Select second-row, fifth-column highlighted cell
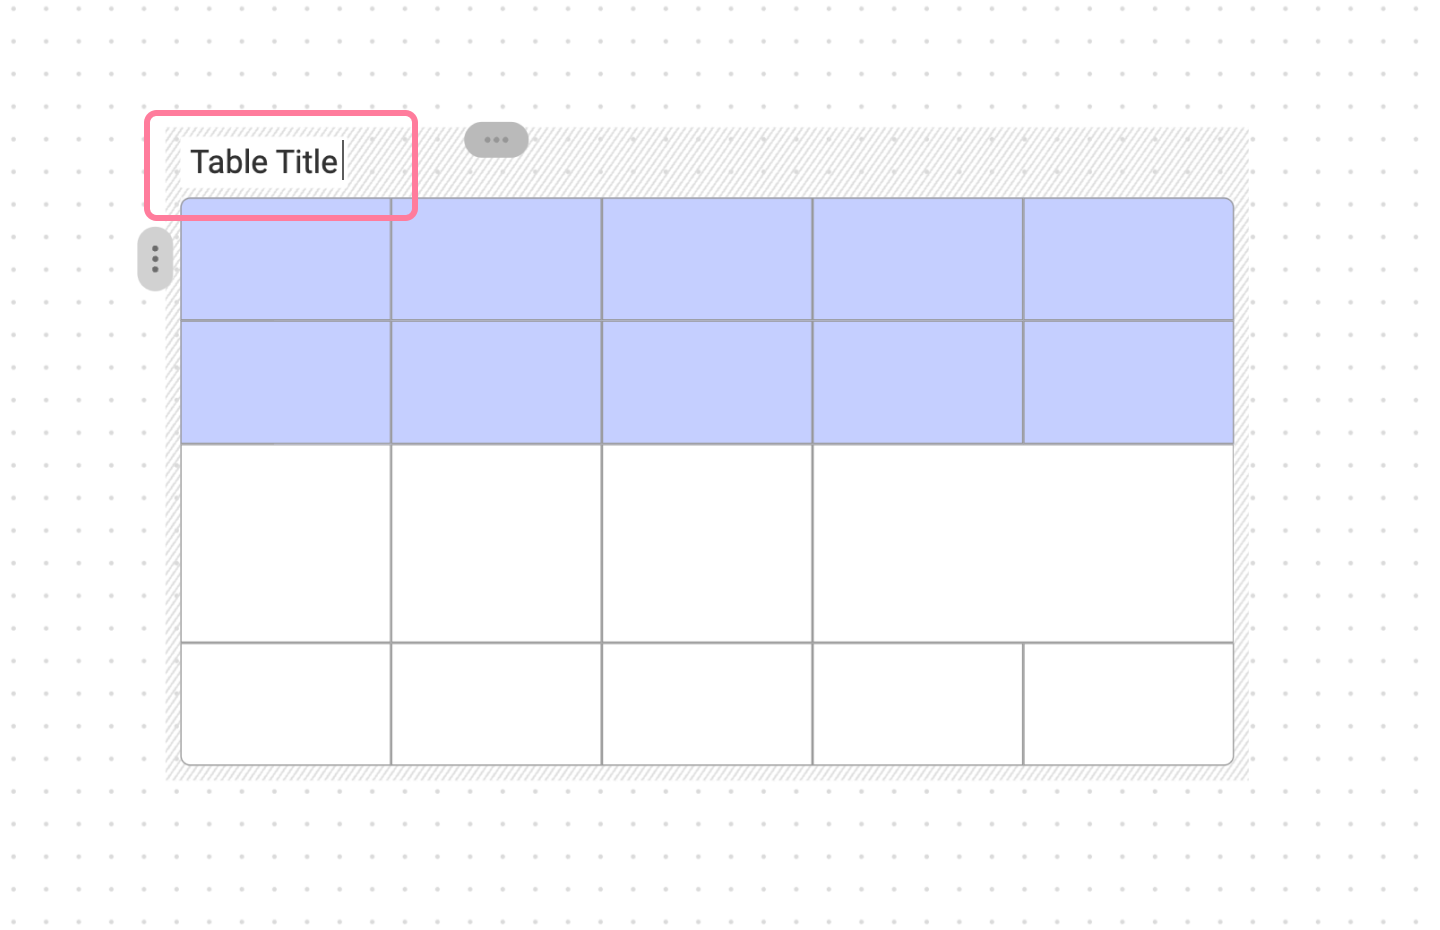1440x930 pixels. (1129, 382)
